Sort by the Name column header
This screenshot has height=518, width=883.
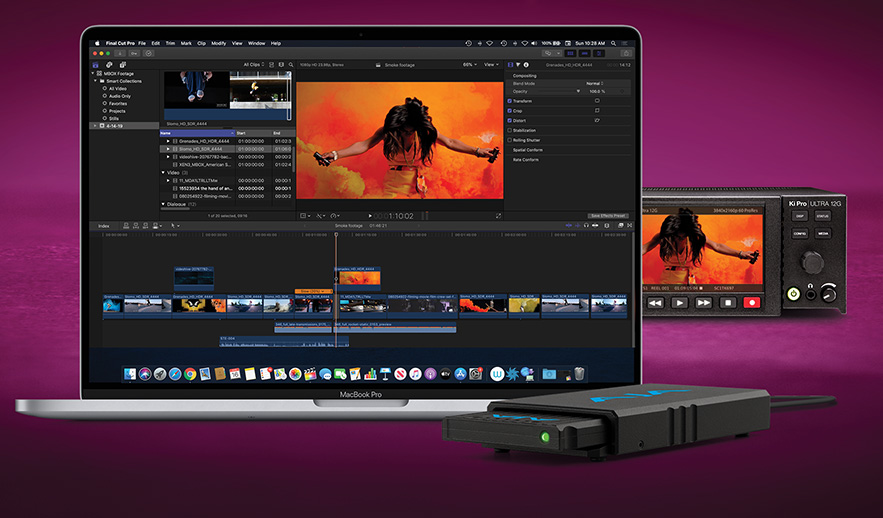pyautogui.click(x=197, y=133)
